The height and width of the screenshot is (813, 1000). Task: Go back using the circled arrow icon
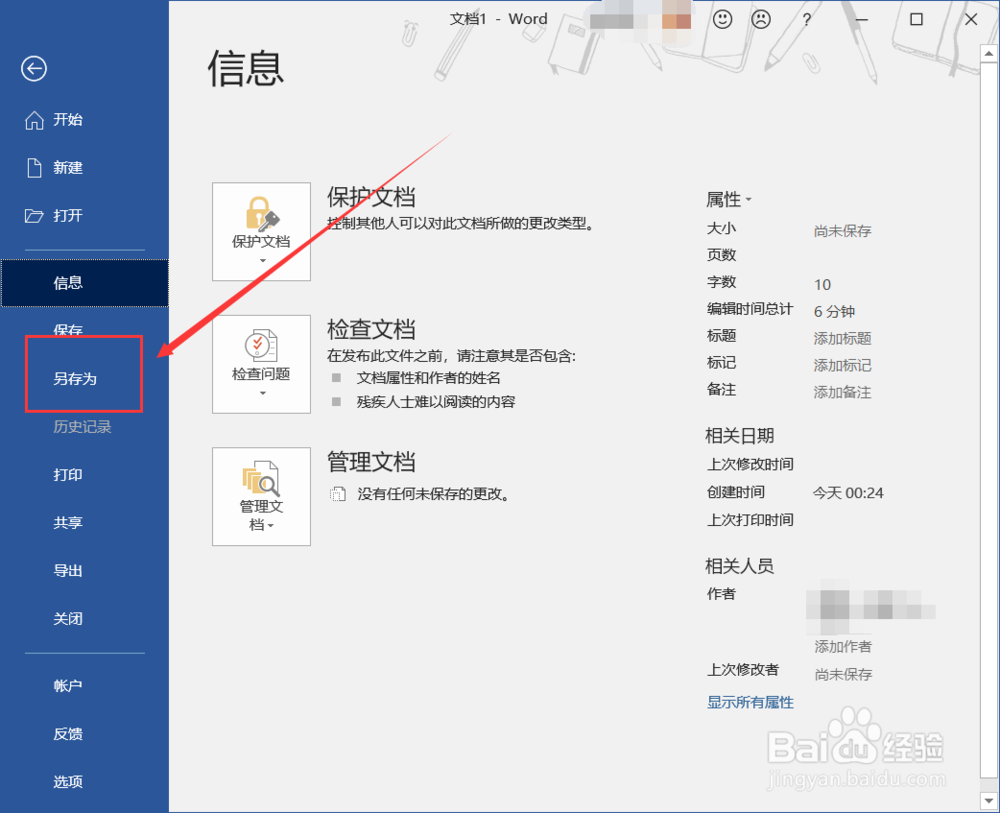click(x=34, y=69)
